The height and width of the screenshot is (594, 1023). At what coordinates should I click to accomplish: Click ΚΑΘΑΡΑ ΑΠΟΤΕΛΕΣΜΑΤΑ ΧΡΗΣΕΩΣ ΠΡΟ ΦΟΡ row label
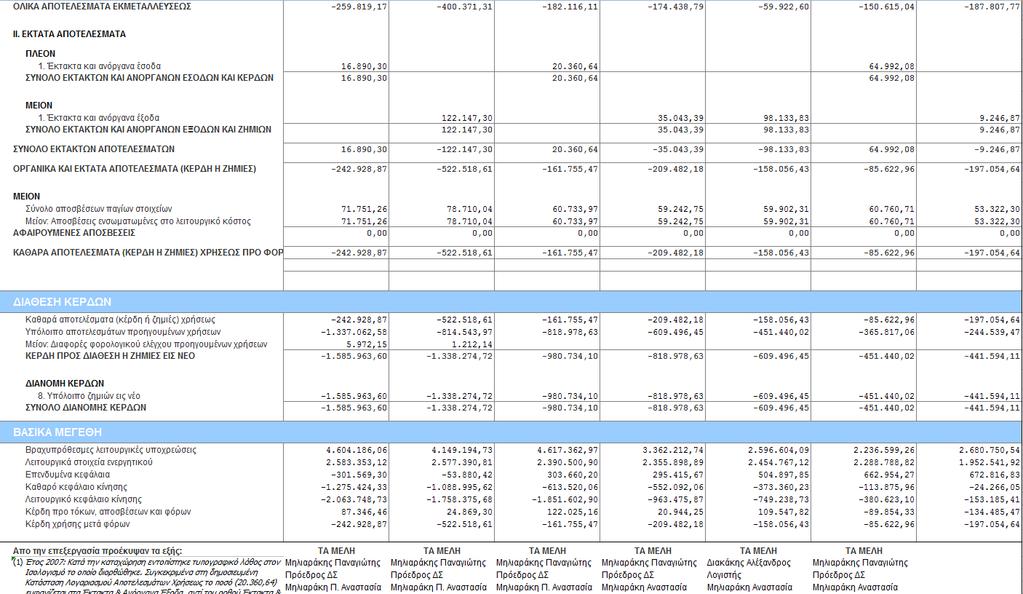coord(147,252)
